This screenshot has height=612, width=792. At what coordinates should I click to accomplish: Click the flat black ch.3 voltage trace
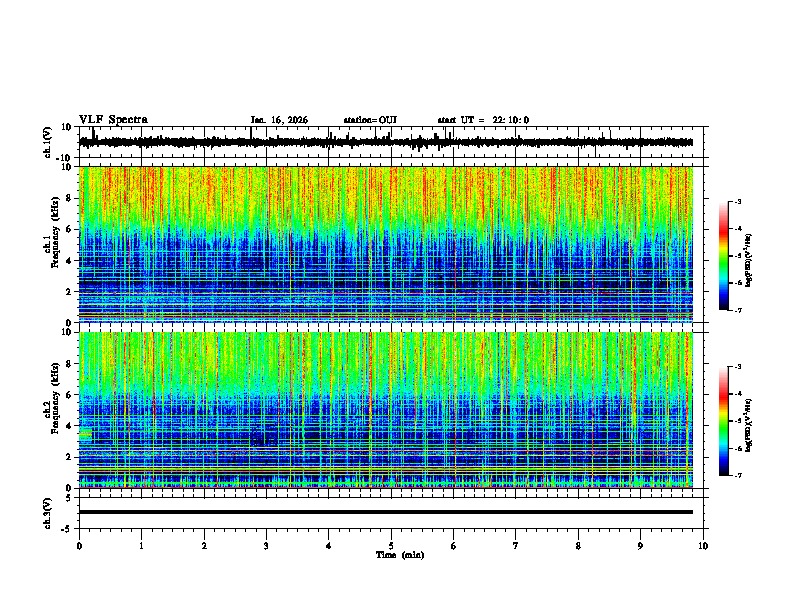pos(386,512)
